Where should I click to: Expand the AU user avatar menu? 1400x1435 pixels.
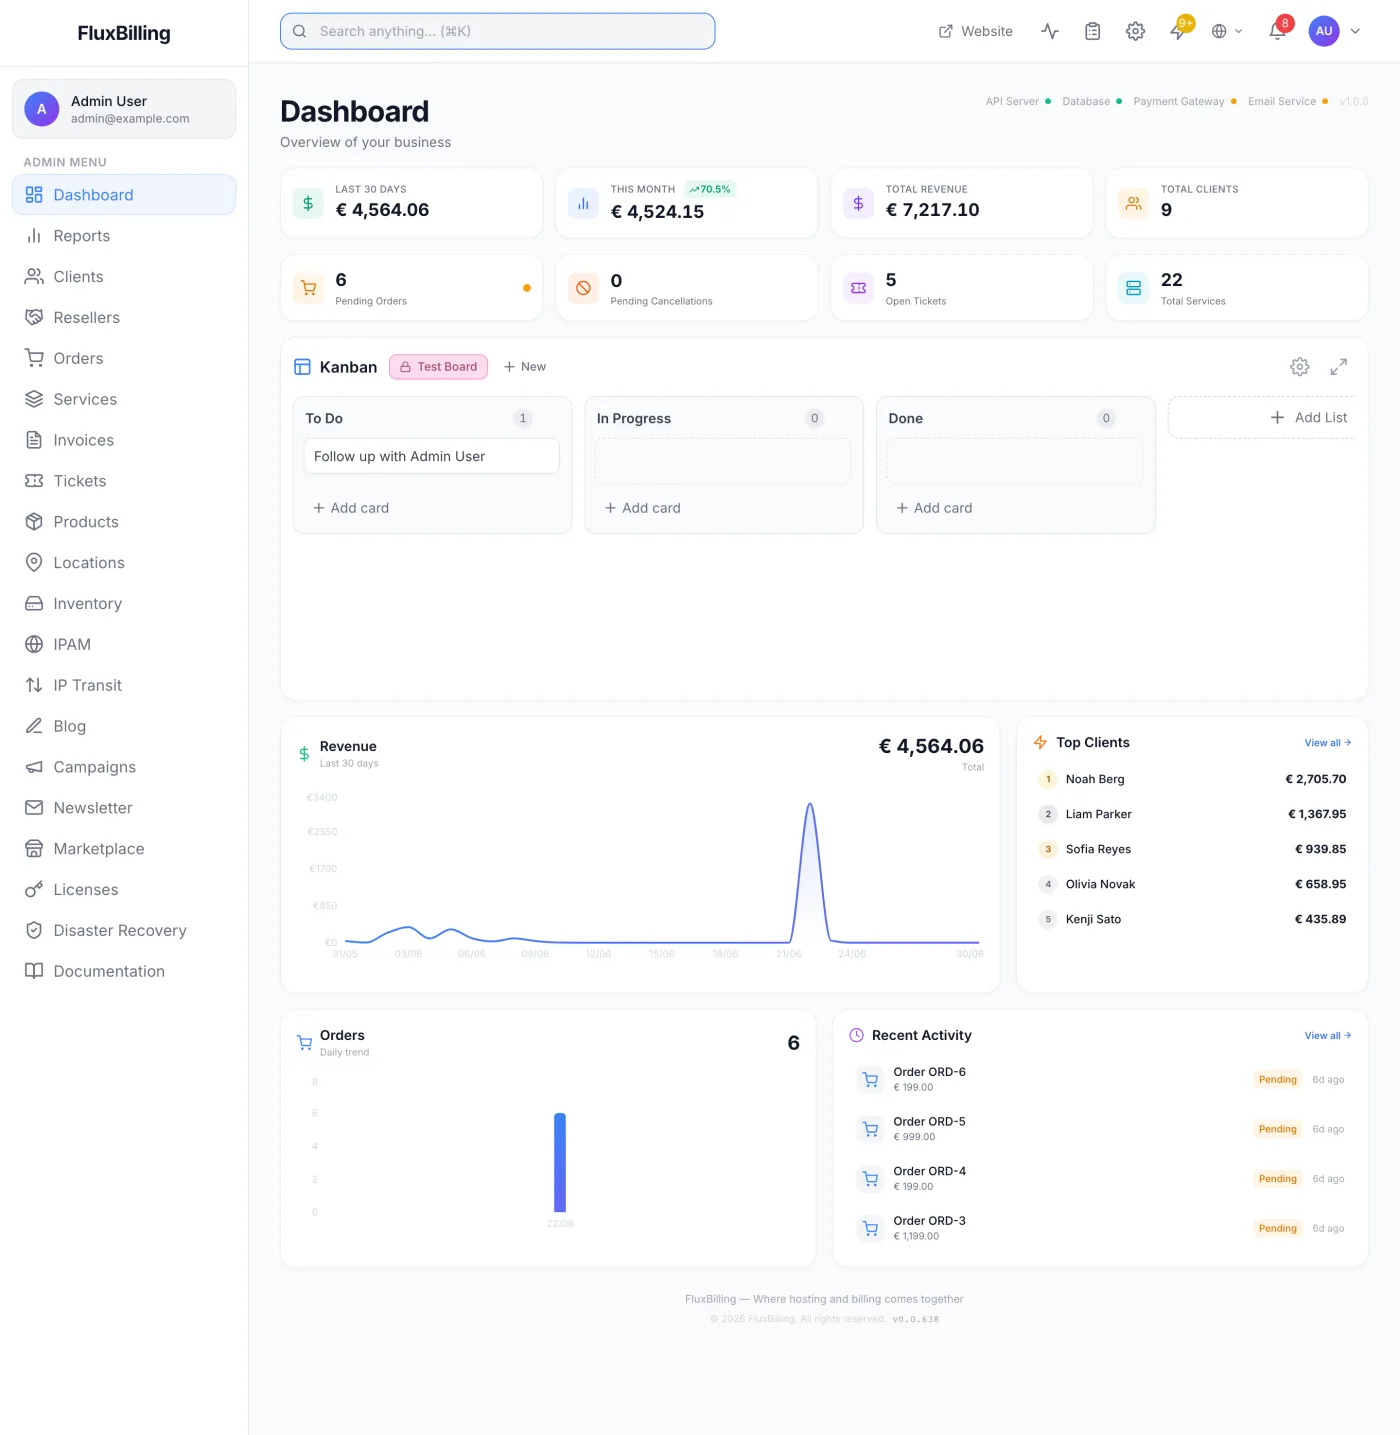(x=1335, y=31)
